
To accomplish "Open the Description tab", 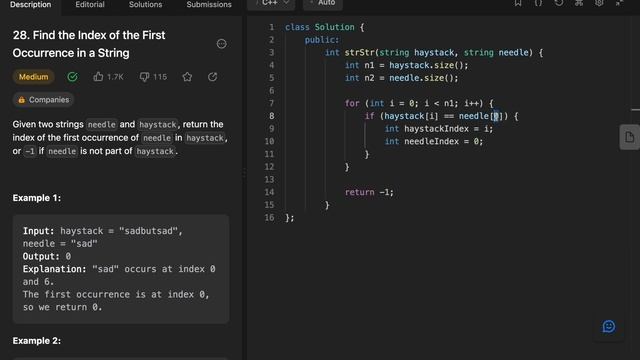I will tap(31, 5).
